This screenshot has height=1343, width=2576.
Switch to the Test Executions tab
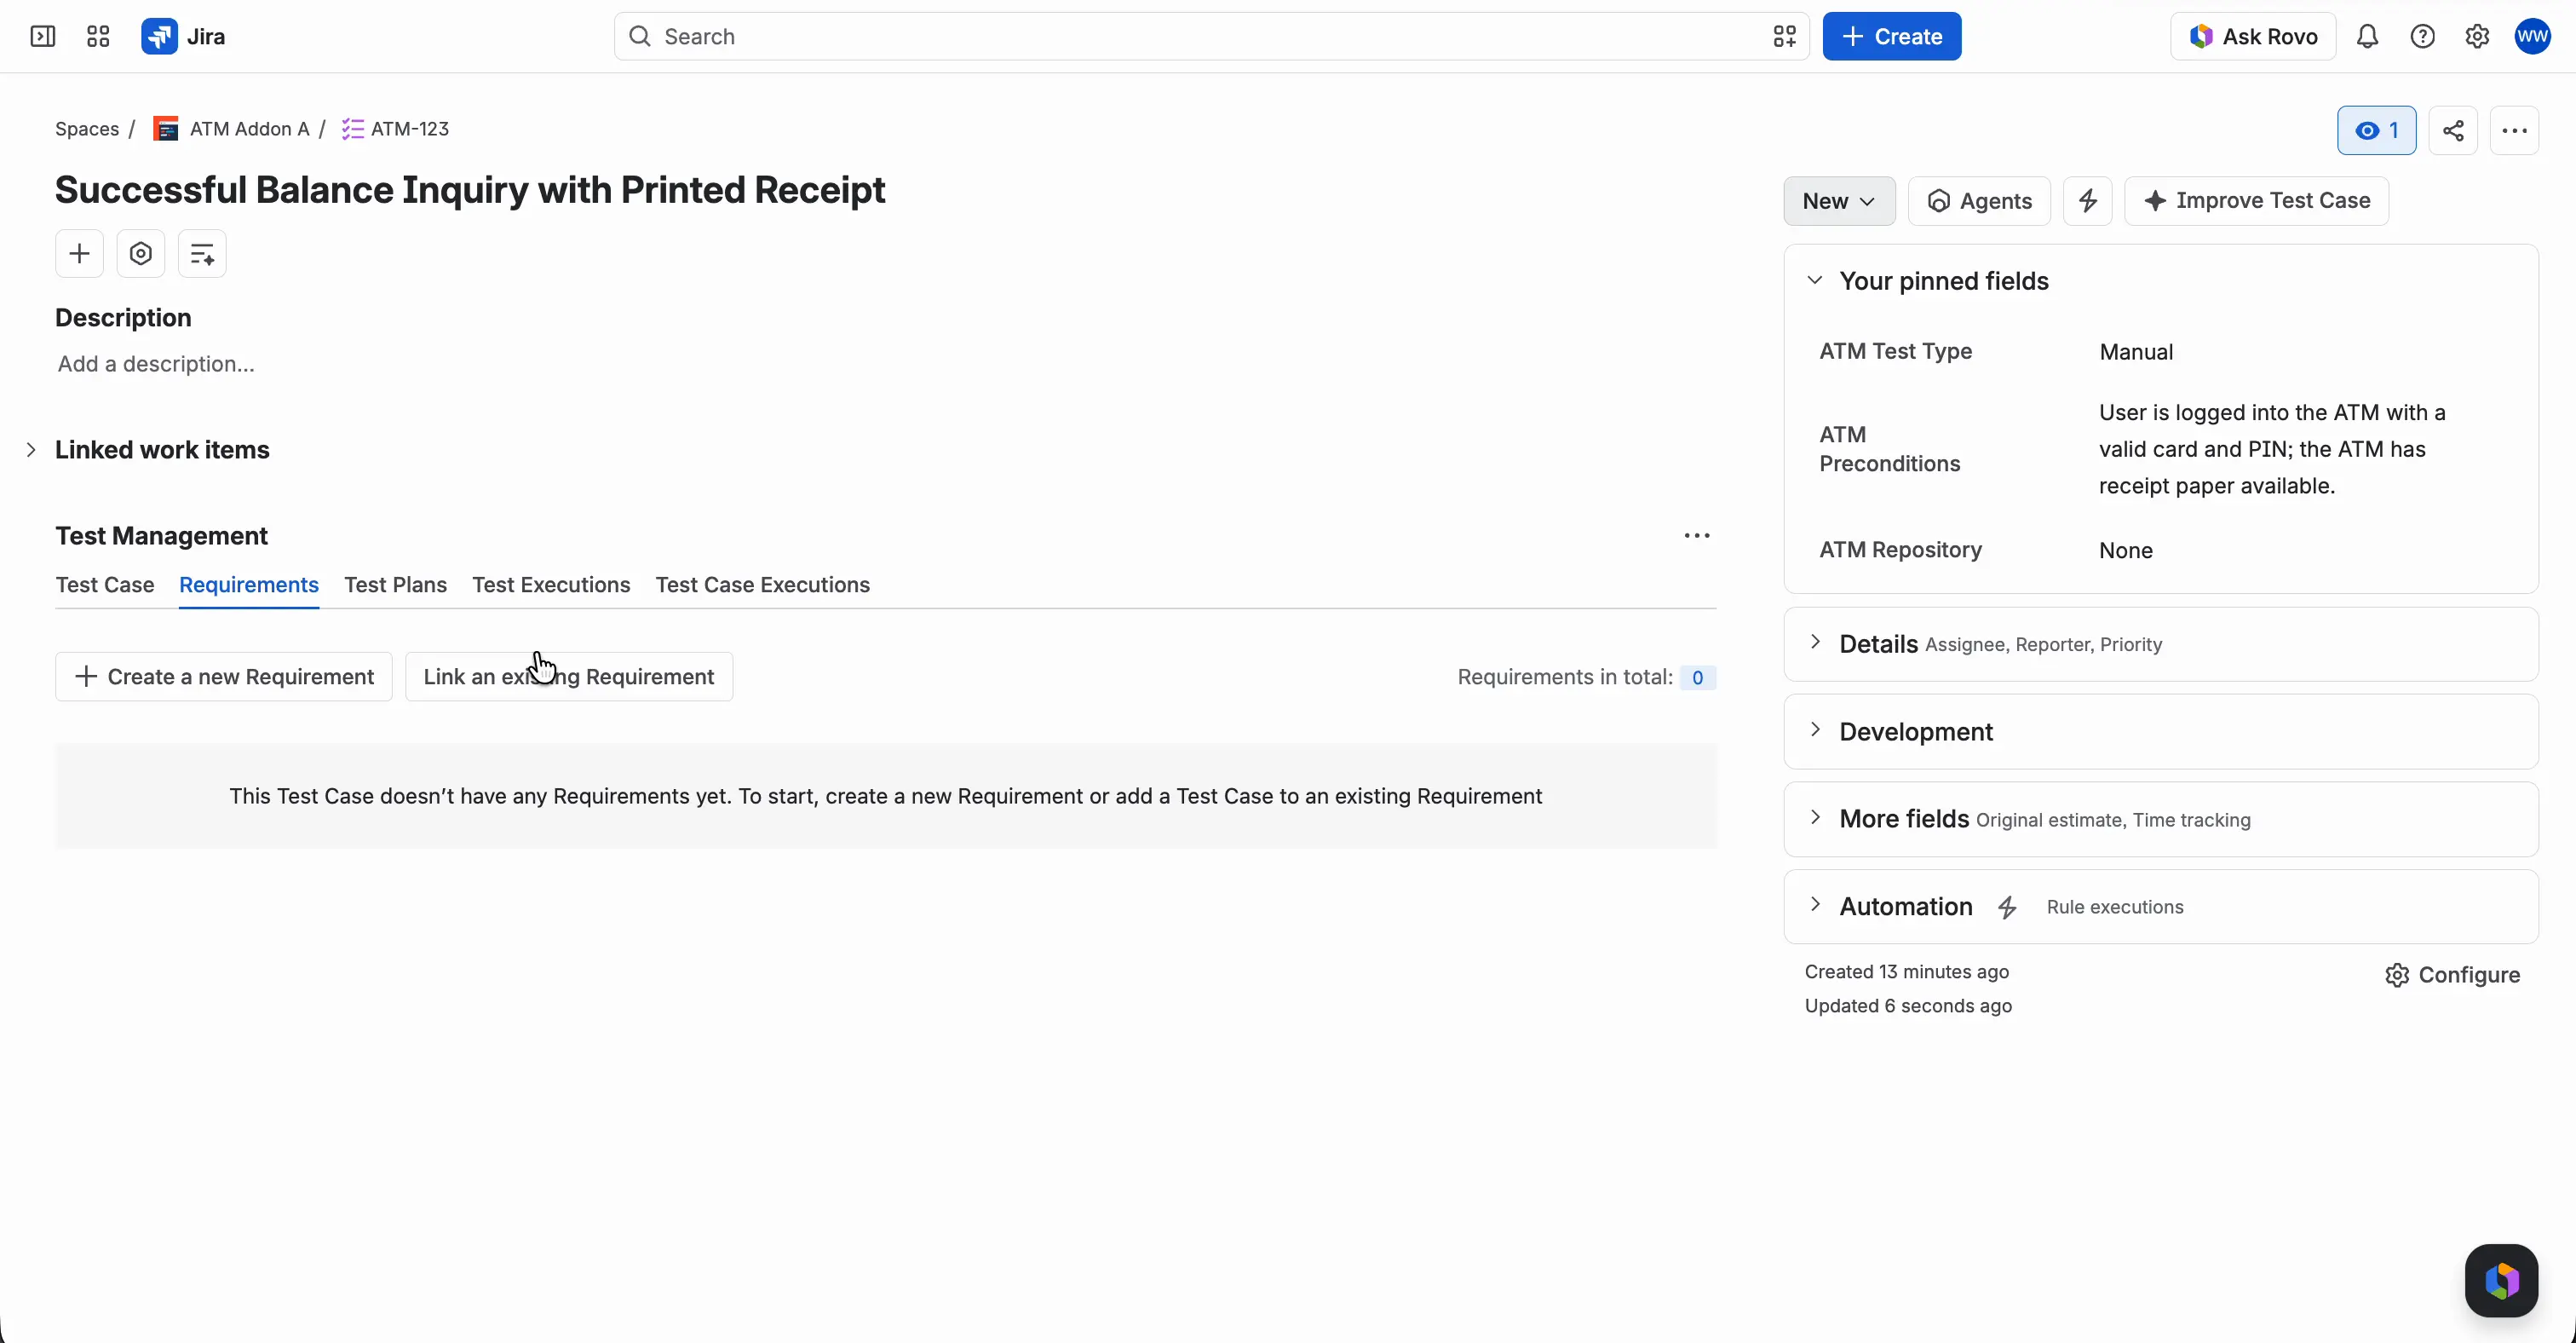point(551,585)
